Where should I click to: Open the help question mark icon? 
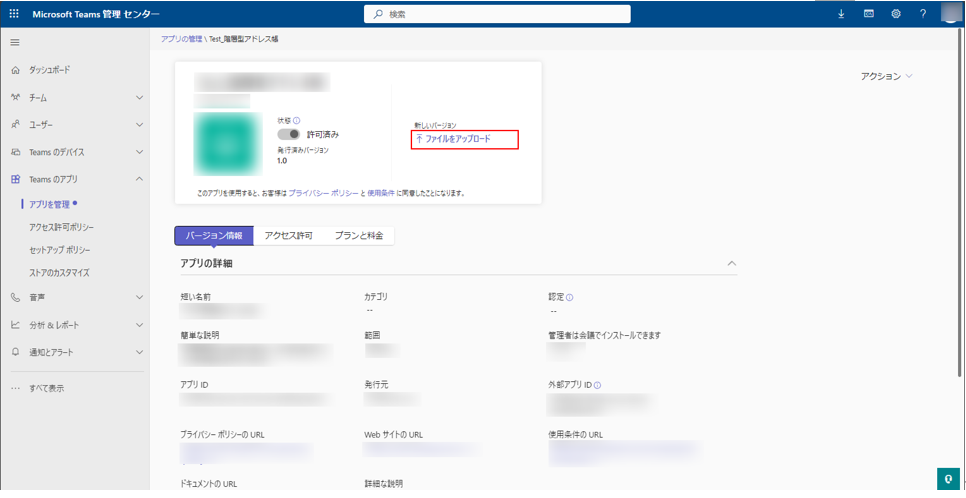(x=923, y=14)
